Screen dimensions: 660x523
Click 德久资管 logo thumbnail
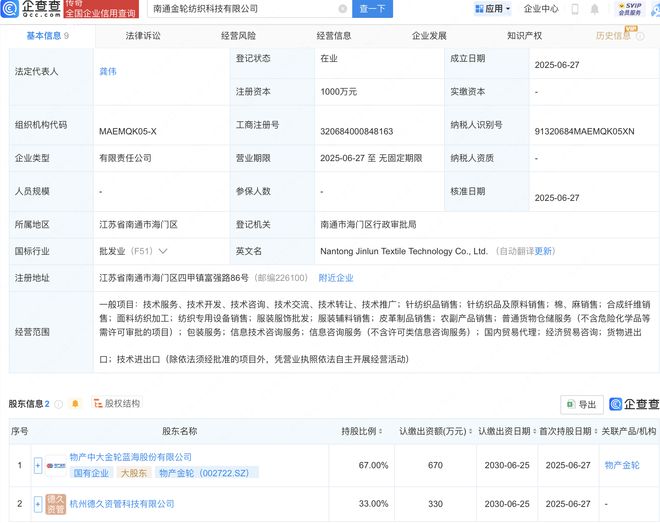point(56,504)
